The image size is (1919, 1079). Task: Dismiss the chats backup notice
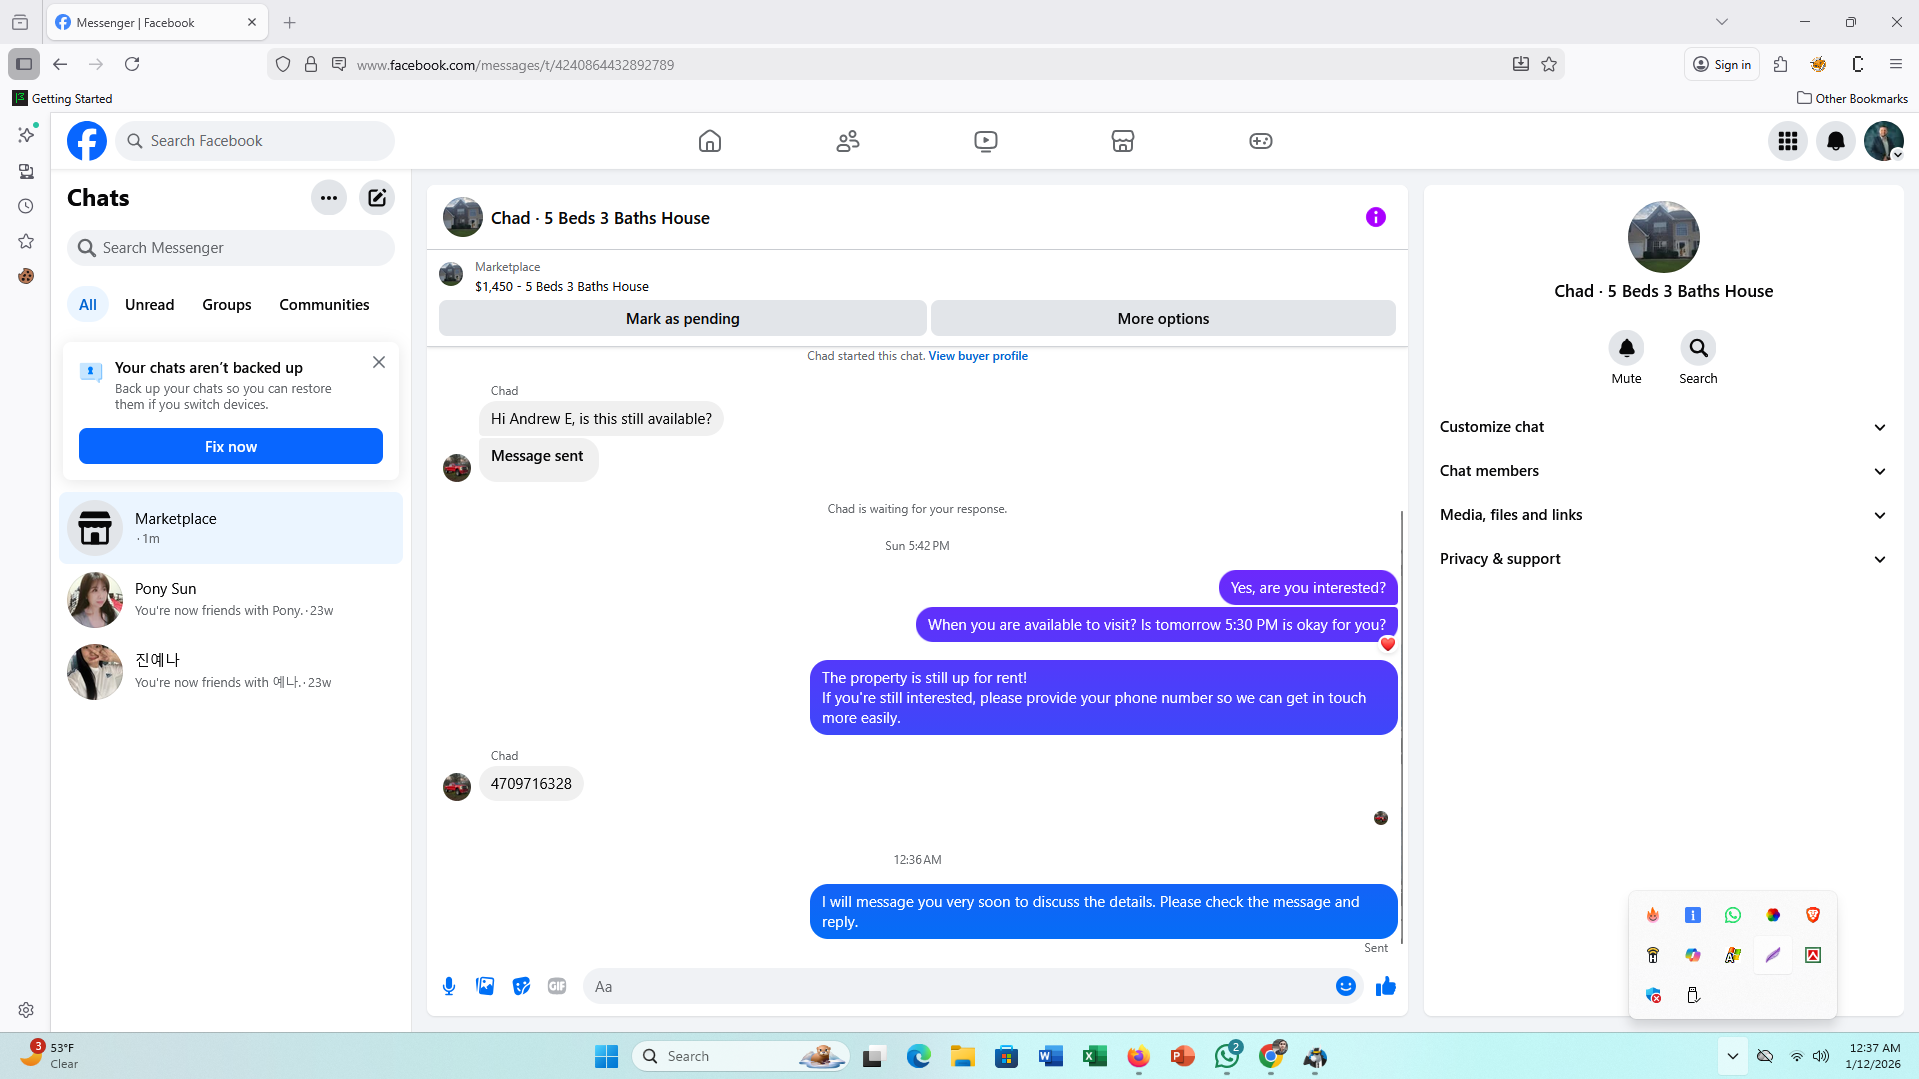(379, 362)
